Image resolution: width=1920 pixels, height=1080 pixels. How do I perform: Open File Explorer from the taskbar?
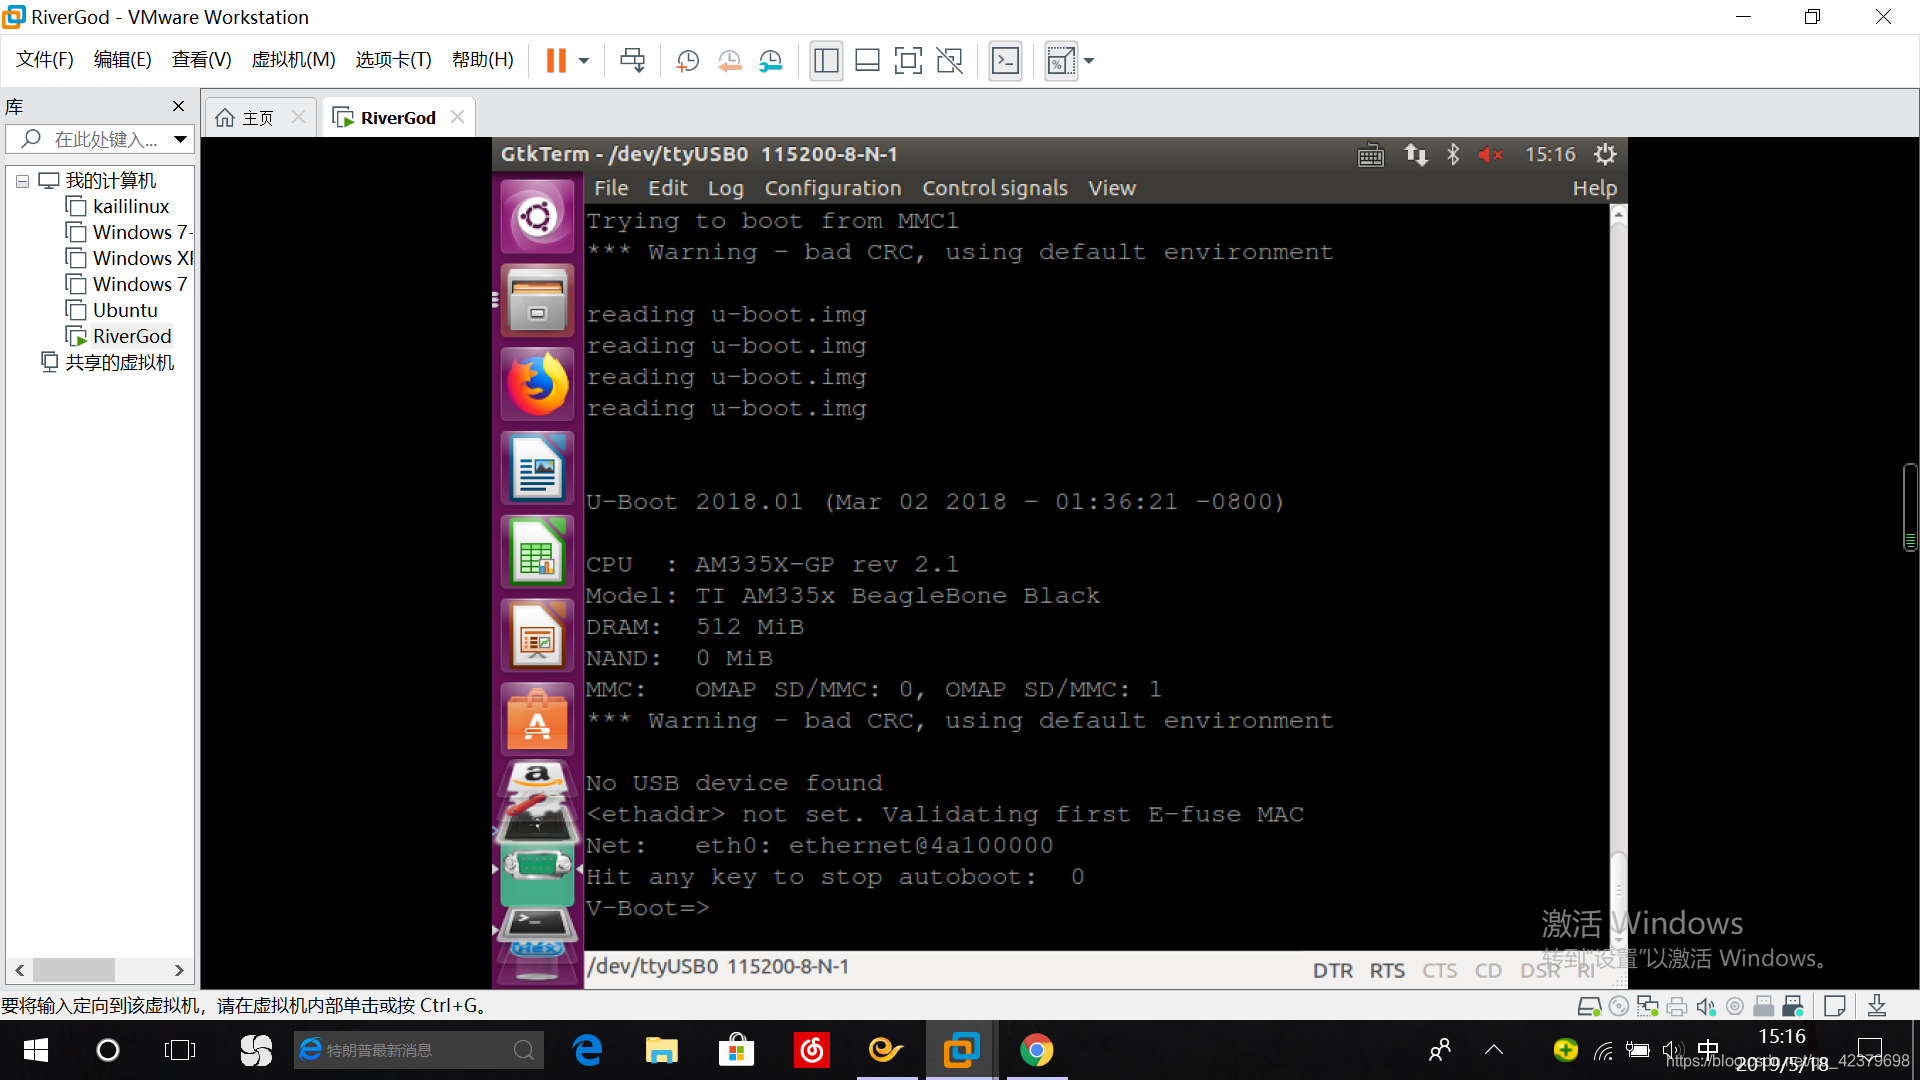[x=661, y=1050]
